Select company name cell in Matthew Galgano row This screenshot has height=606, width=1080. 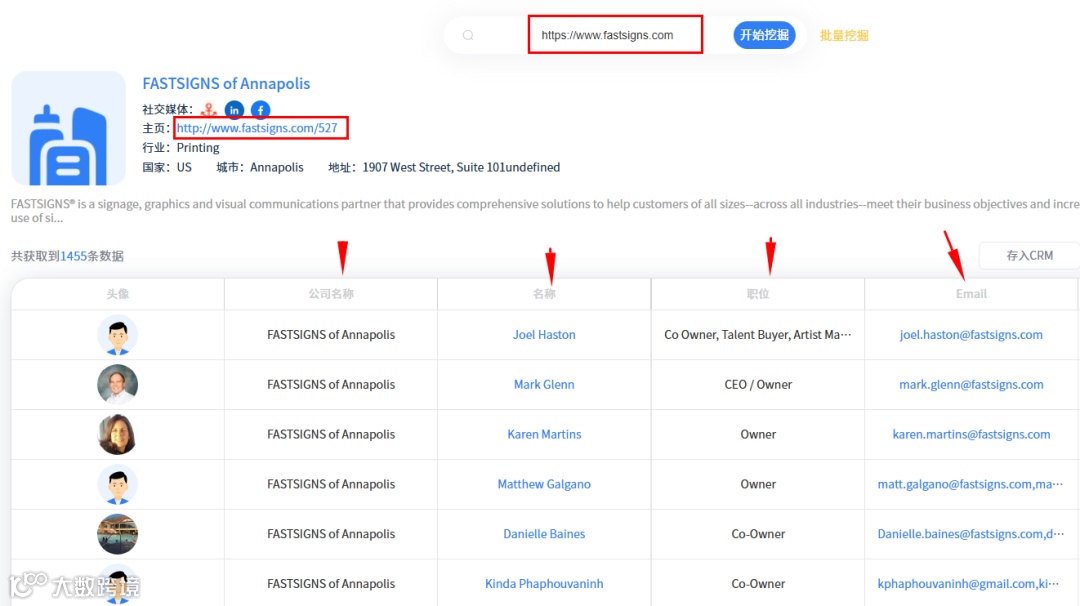coord(331,484)
